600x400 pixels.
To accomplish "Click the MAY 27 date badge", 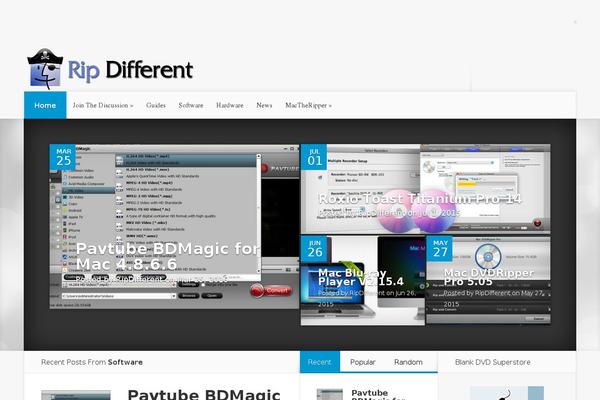I will (440, 248).
